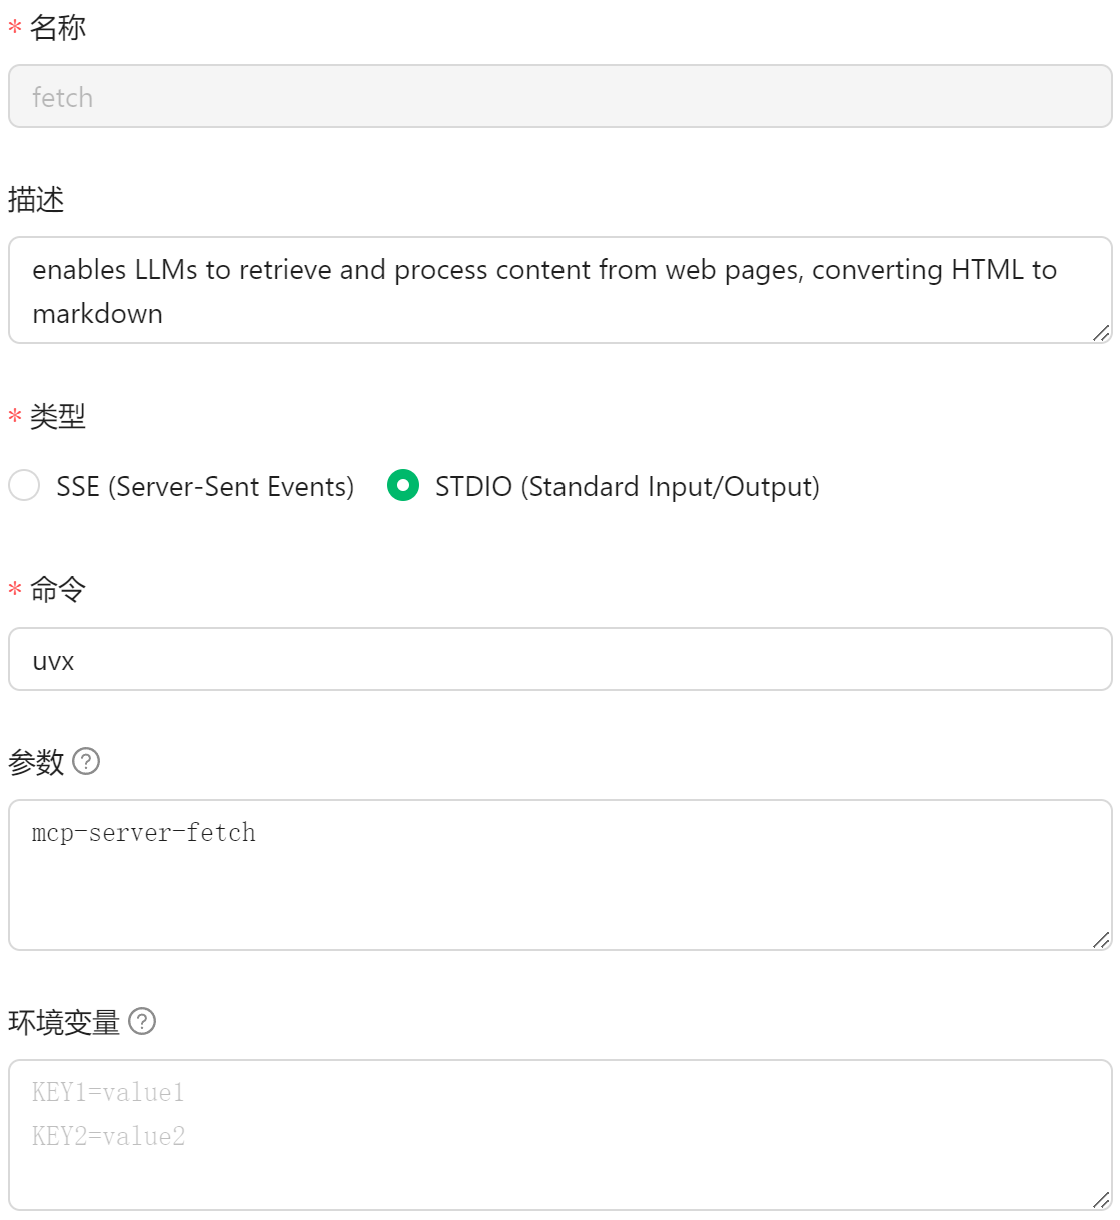Click the 环境变量 textarea with KEY1=value1 placeholder
The height and width of the screenshot is (1220, 1120).
(x=560, y=1135)
